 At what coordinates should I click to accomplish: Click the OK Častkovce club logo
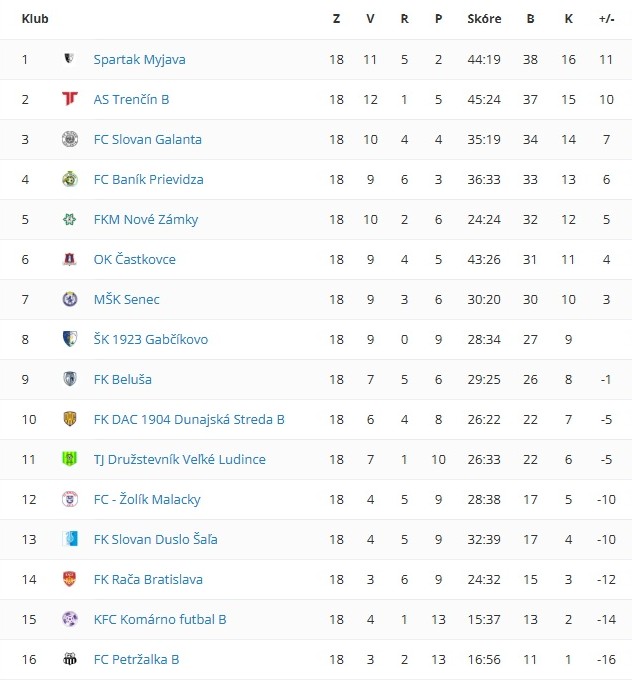click(x=69, y=259)
